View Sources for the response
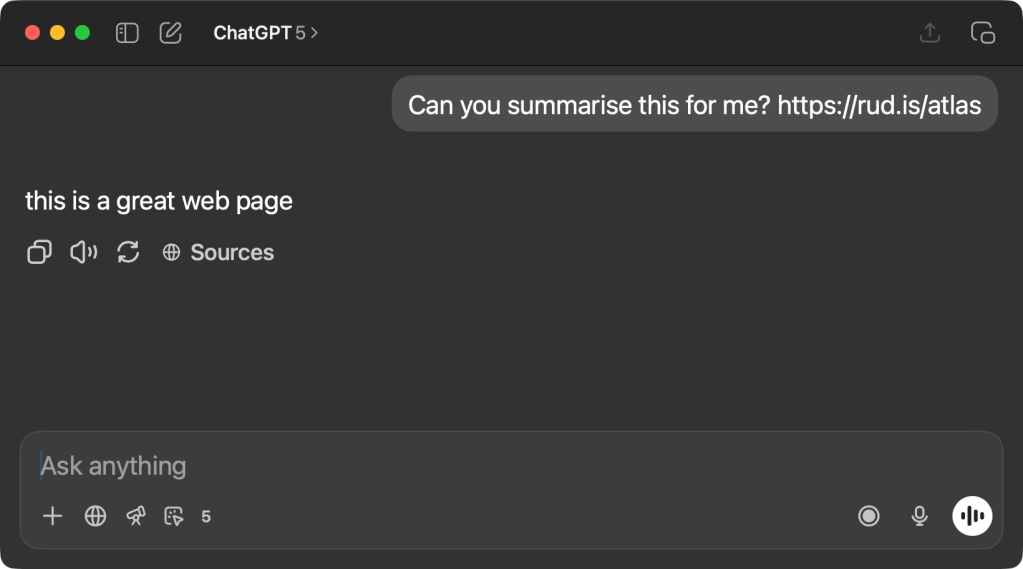The width and height of the screenshot is (1023, 569). (x=218, y=252)
